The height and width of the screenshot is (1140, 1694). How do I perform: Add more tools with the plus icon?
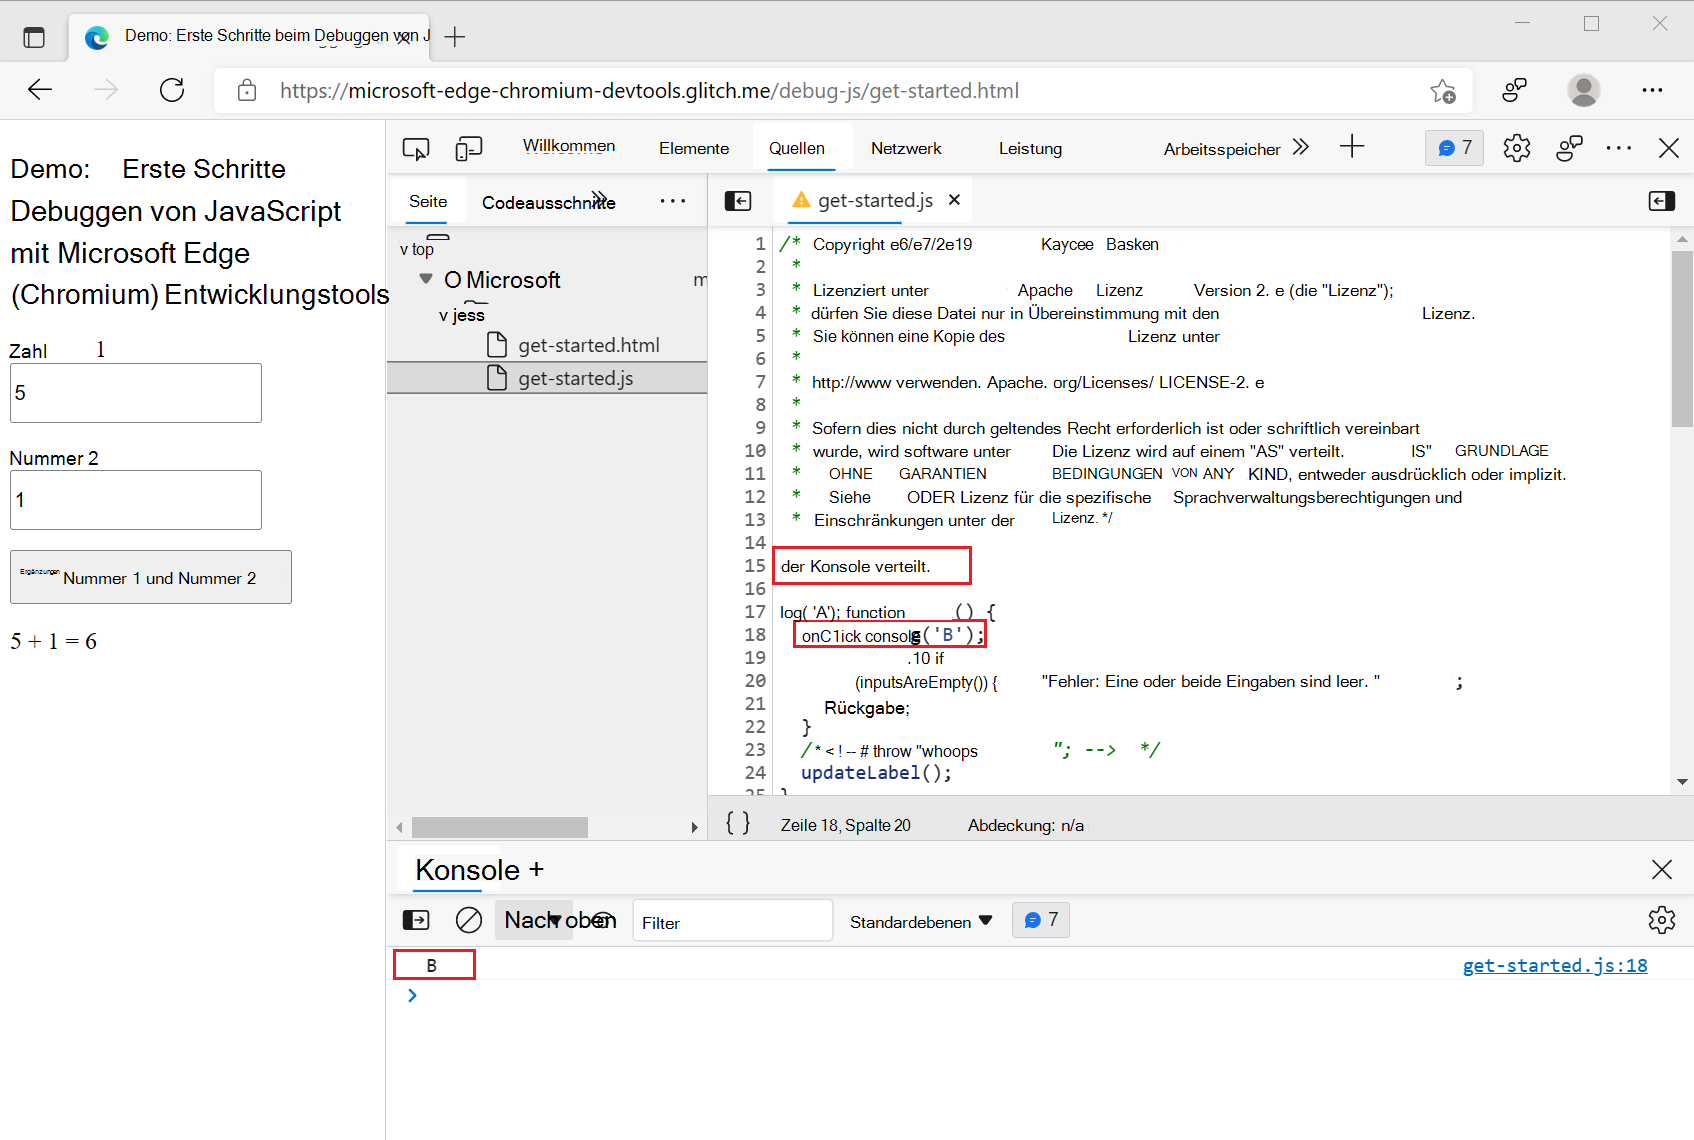1352,146
